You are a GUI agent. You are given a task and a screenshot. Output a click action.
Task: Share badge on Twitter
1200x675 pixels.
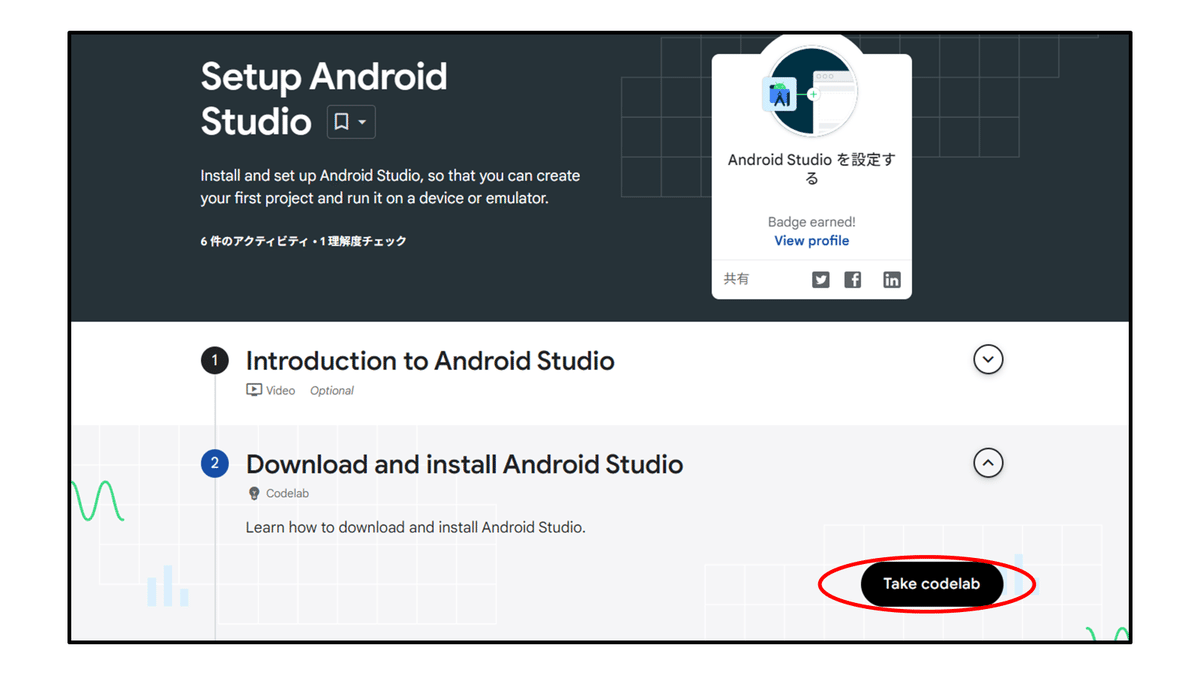[821, 280]
